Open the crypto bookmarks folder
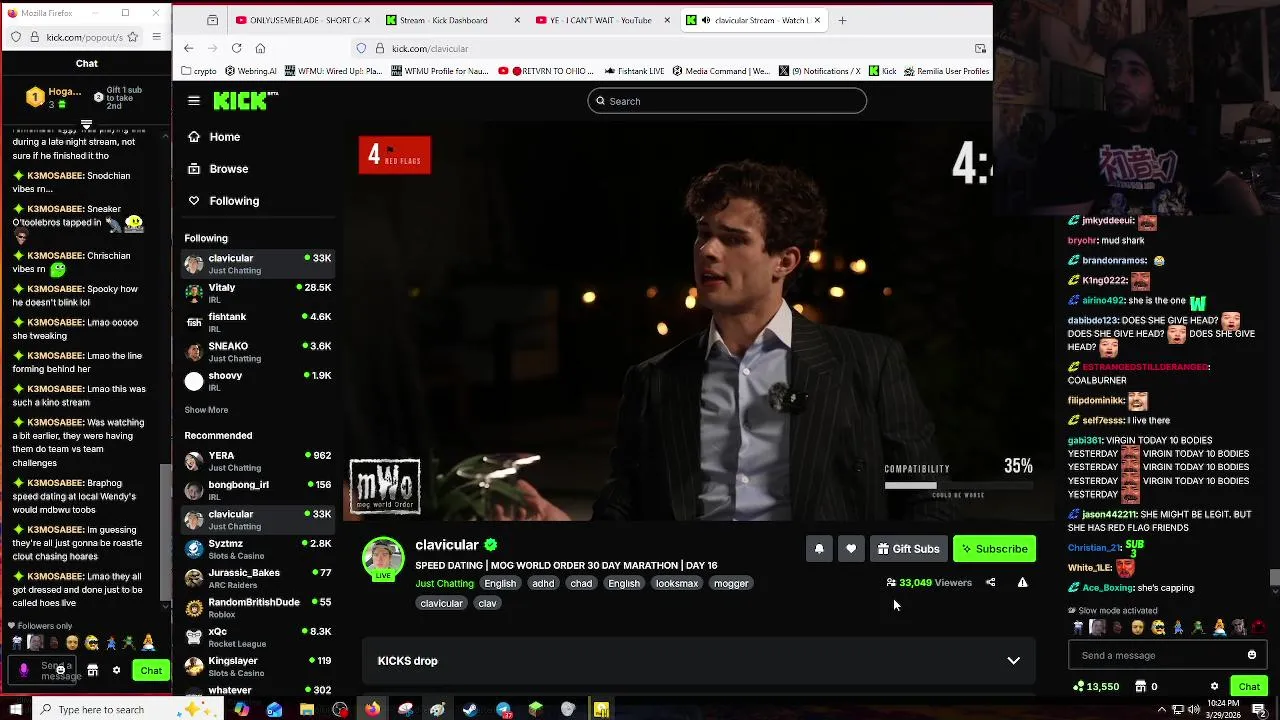Viewport: 1280px width, 720px height. (199, 71)
